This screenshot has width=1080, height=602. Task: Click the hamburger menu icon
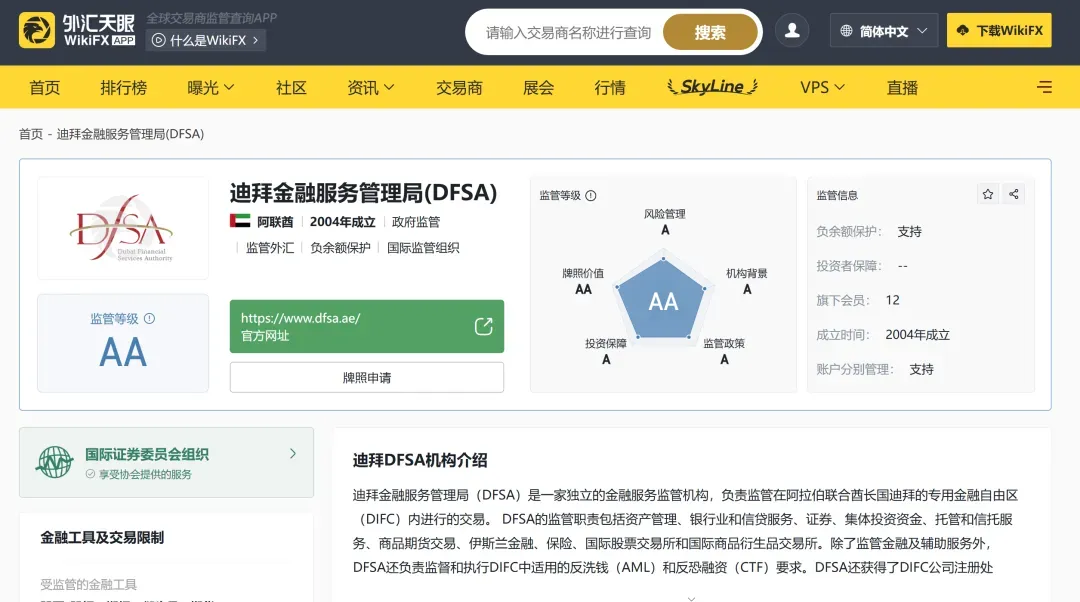pos(1044,87)
